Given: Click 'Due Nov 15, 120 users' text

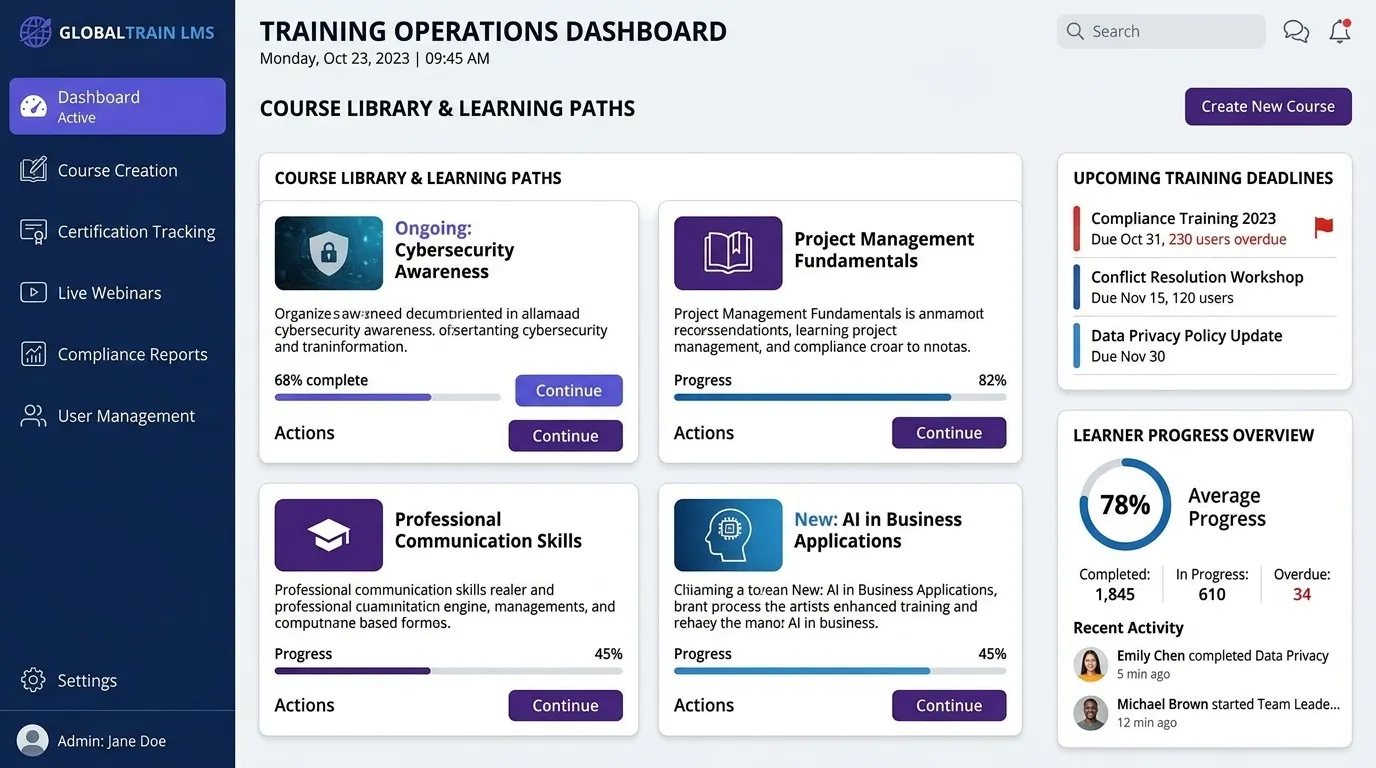Looking at the screenshot, I should [x=1162, y=298].
